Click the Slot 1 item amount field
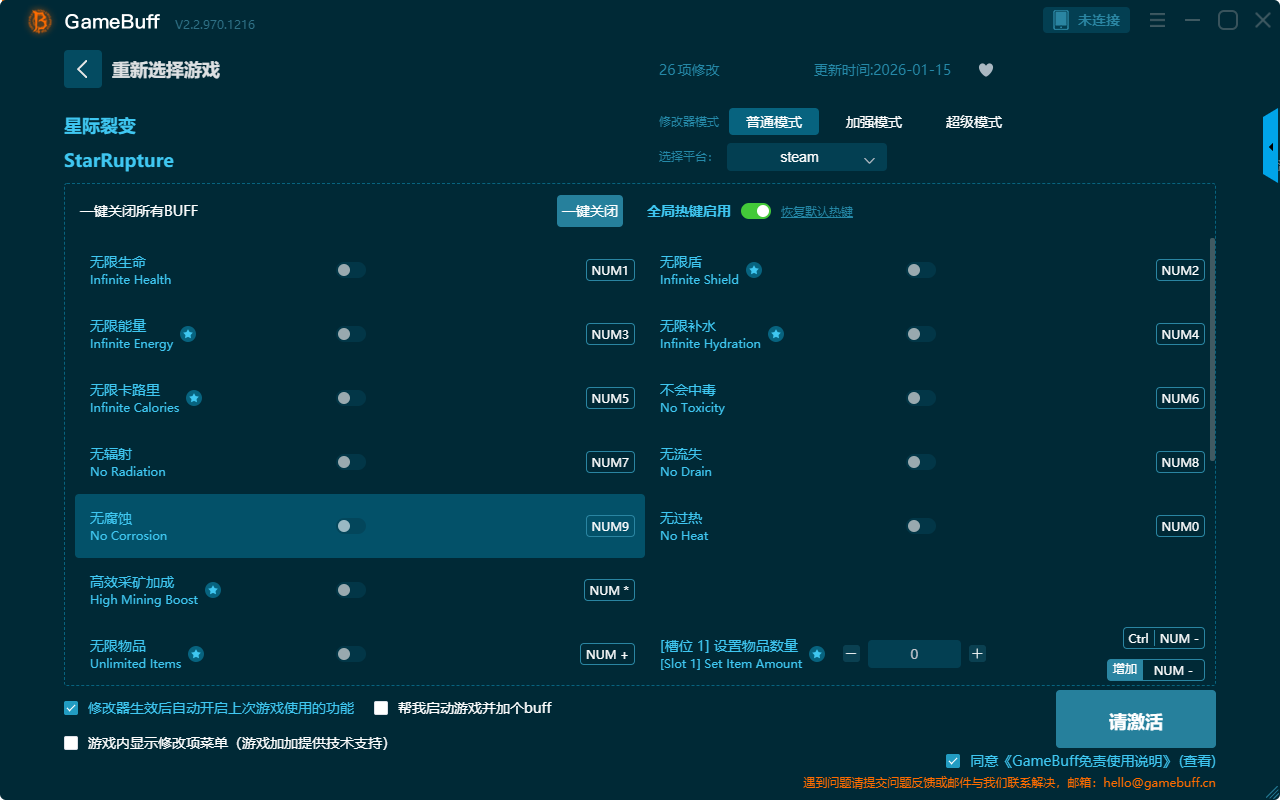Image resolution: width=1280 pixels, height=800 pixels. (914, 654)
